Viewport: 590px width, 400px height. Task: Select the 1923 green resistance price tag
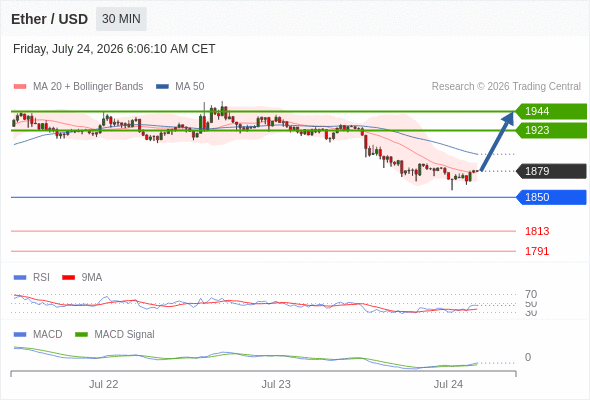[551, 130]
